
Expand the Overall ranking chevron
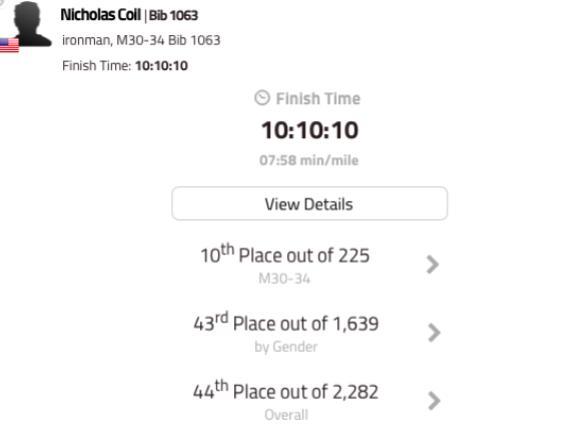pyautogui.click(x=434, y=400)
